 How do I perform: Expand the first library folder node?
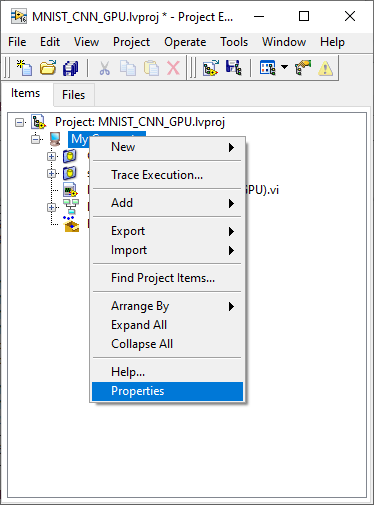tap(52, 156)
